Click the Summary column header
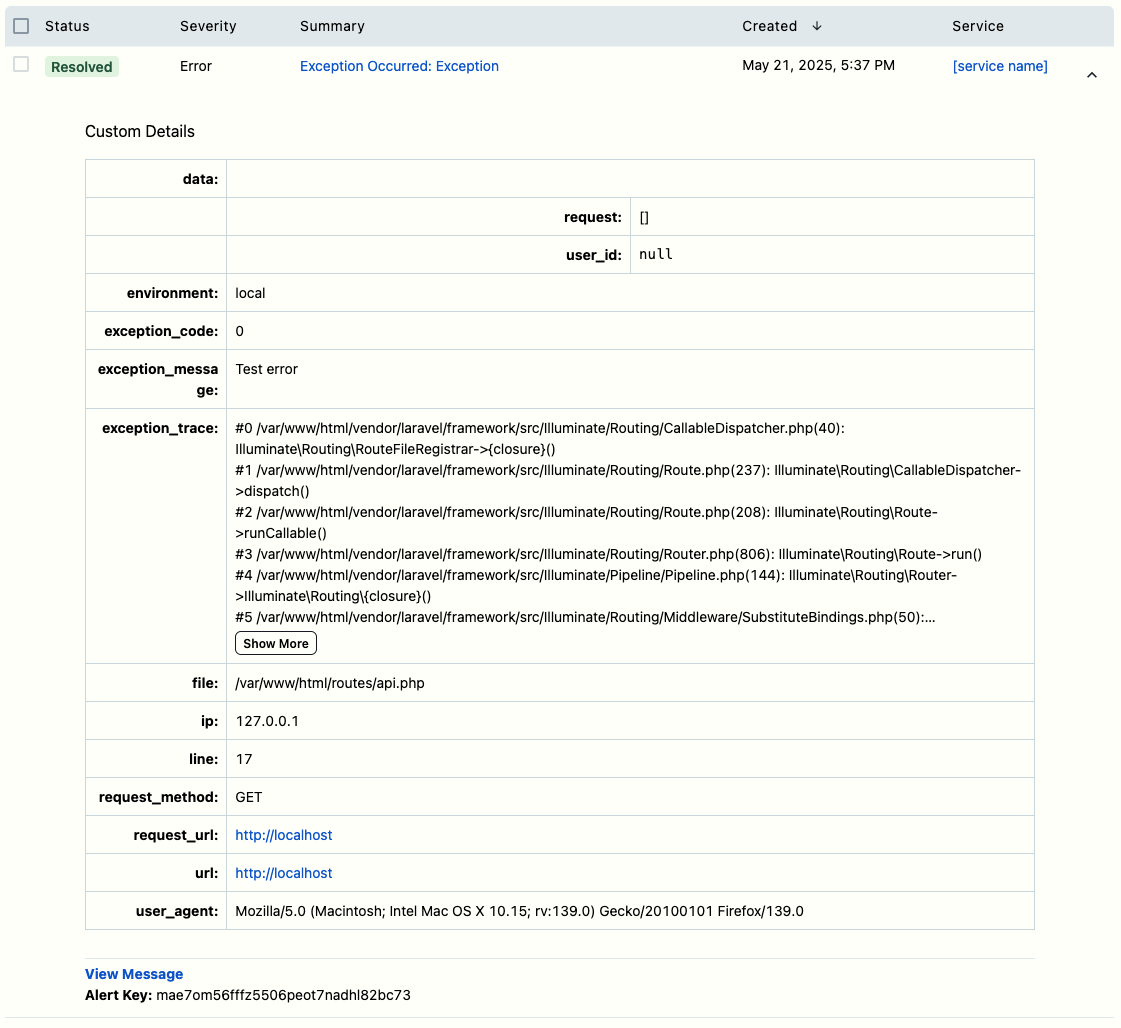The height and width of the screenshot is (1028, 1121). tap(332, 26)
